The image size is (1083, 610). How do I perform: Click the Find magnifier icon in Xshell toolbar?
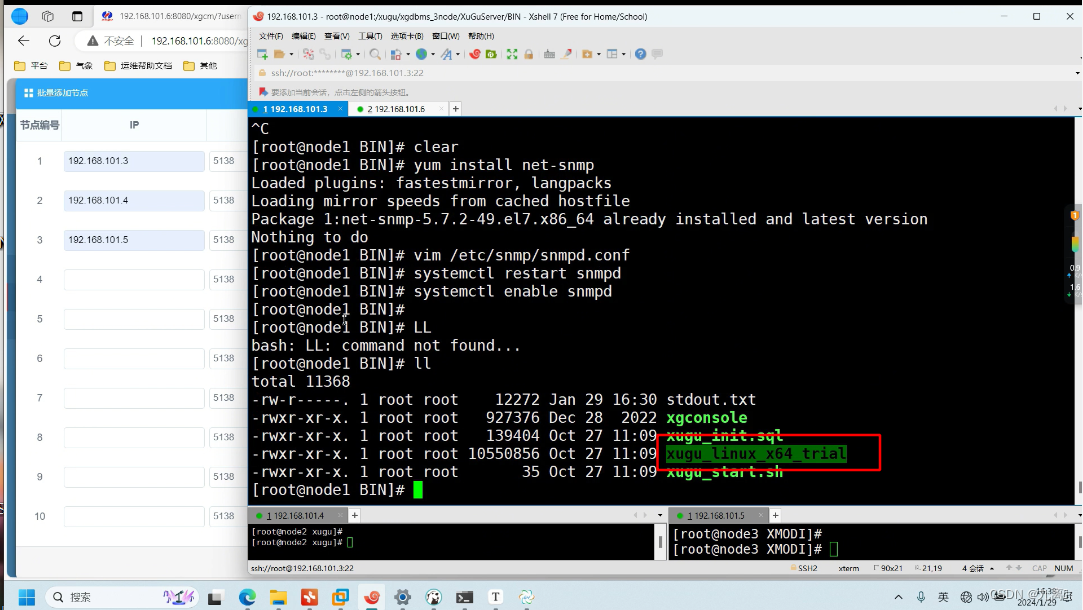click(375, 54)
